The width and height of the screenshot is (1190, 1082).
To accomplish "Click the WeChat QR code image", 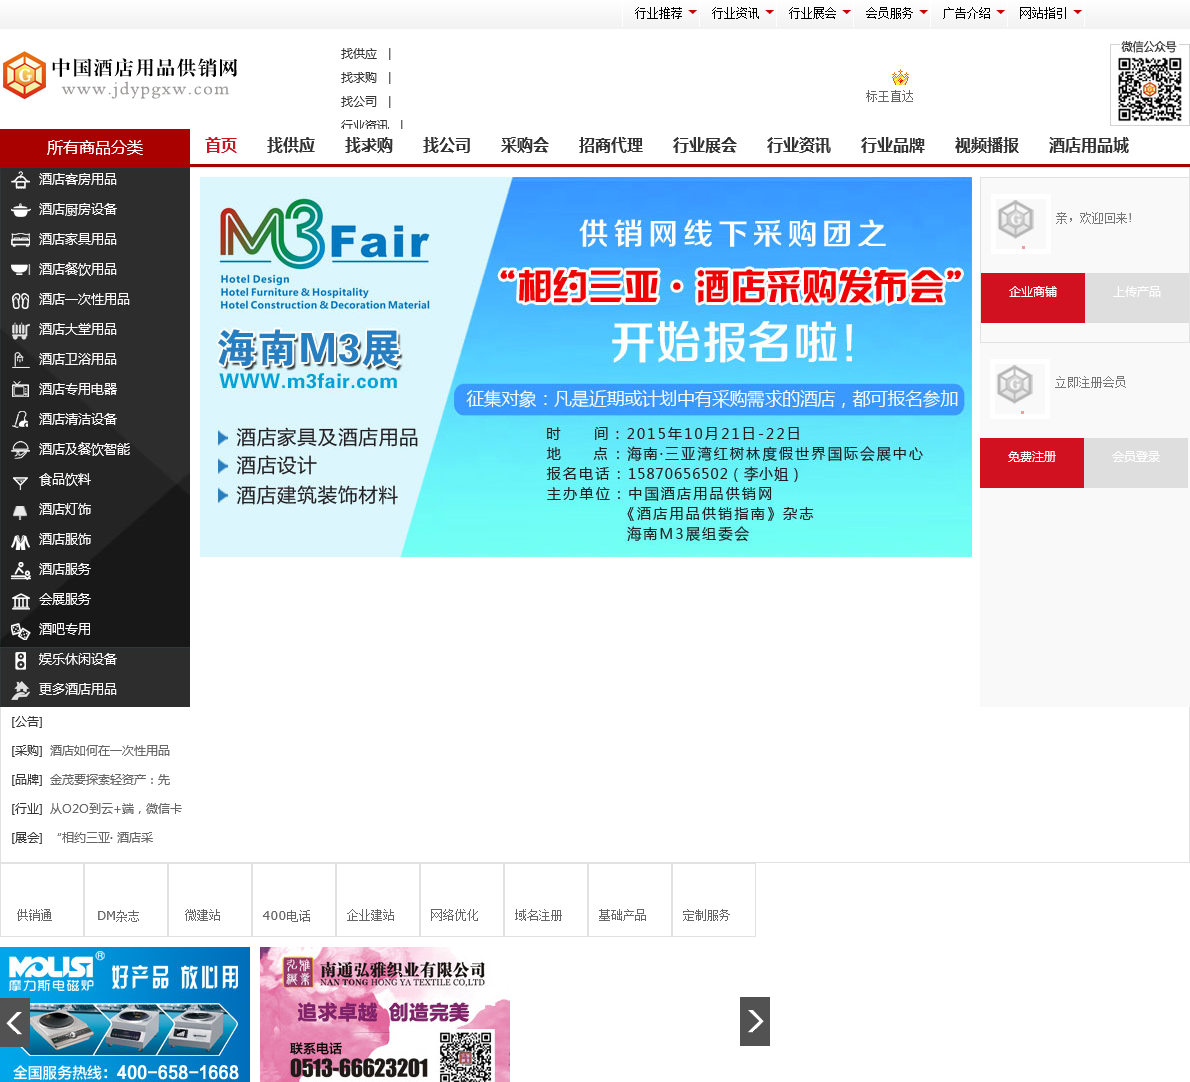I will coord(1150,90).
